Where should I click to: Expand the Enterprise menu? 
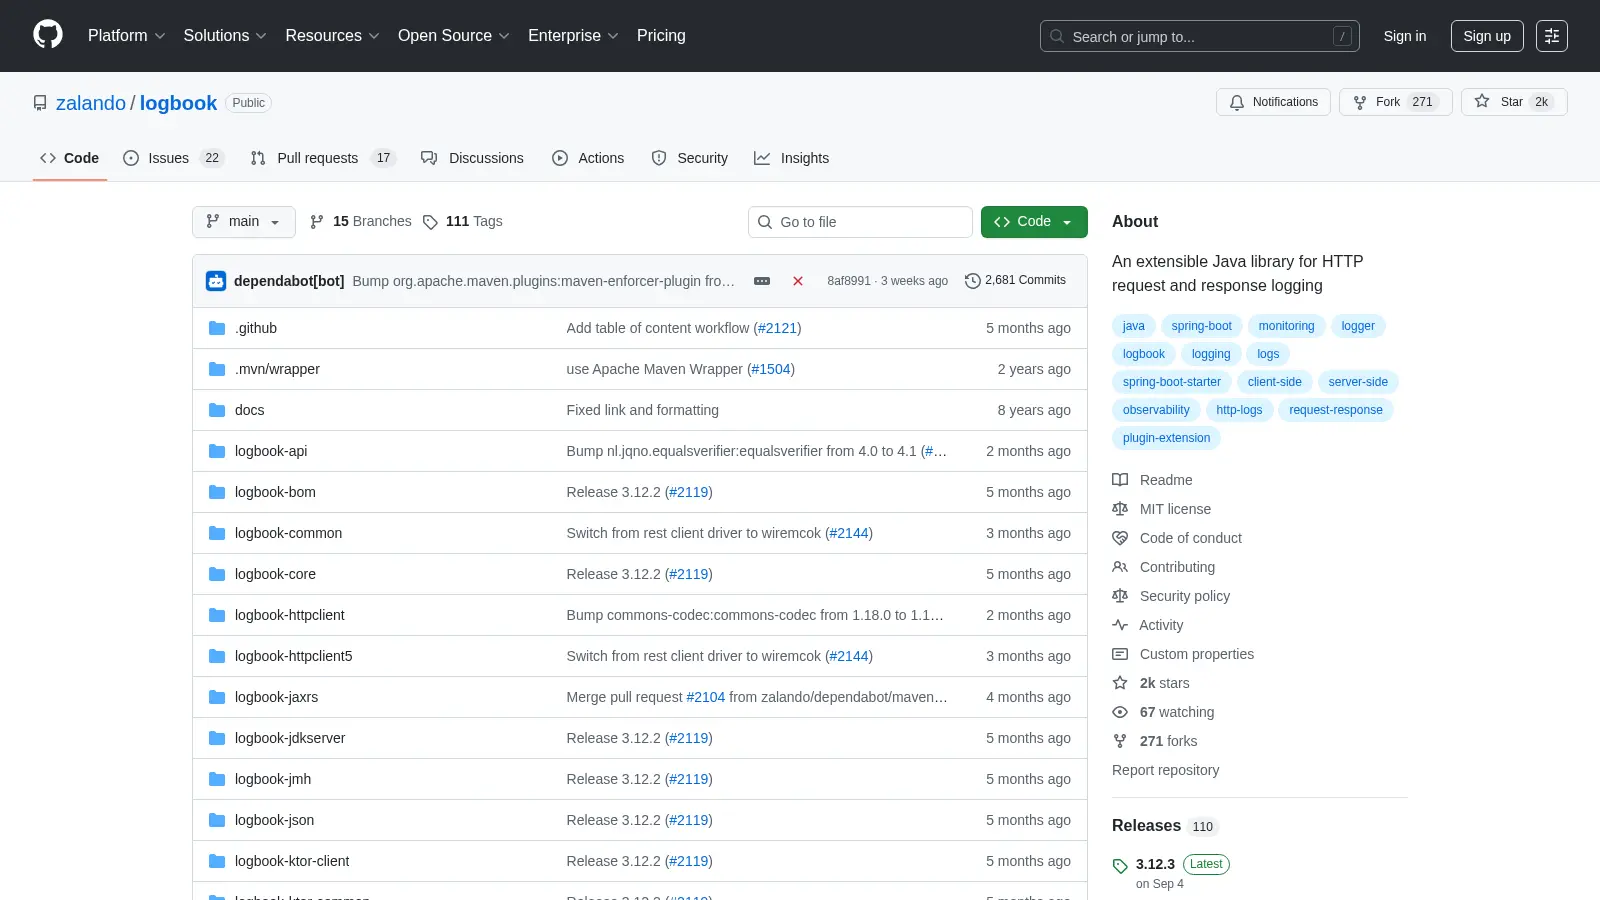(573, 36)
